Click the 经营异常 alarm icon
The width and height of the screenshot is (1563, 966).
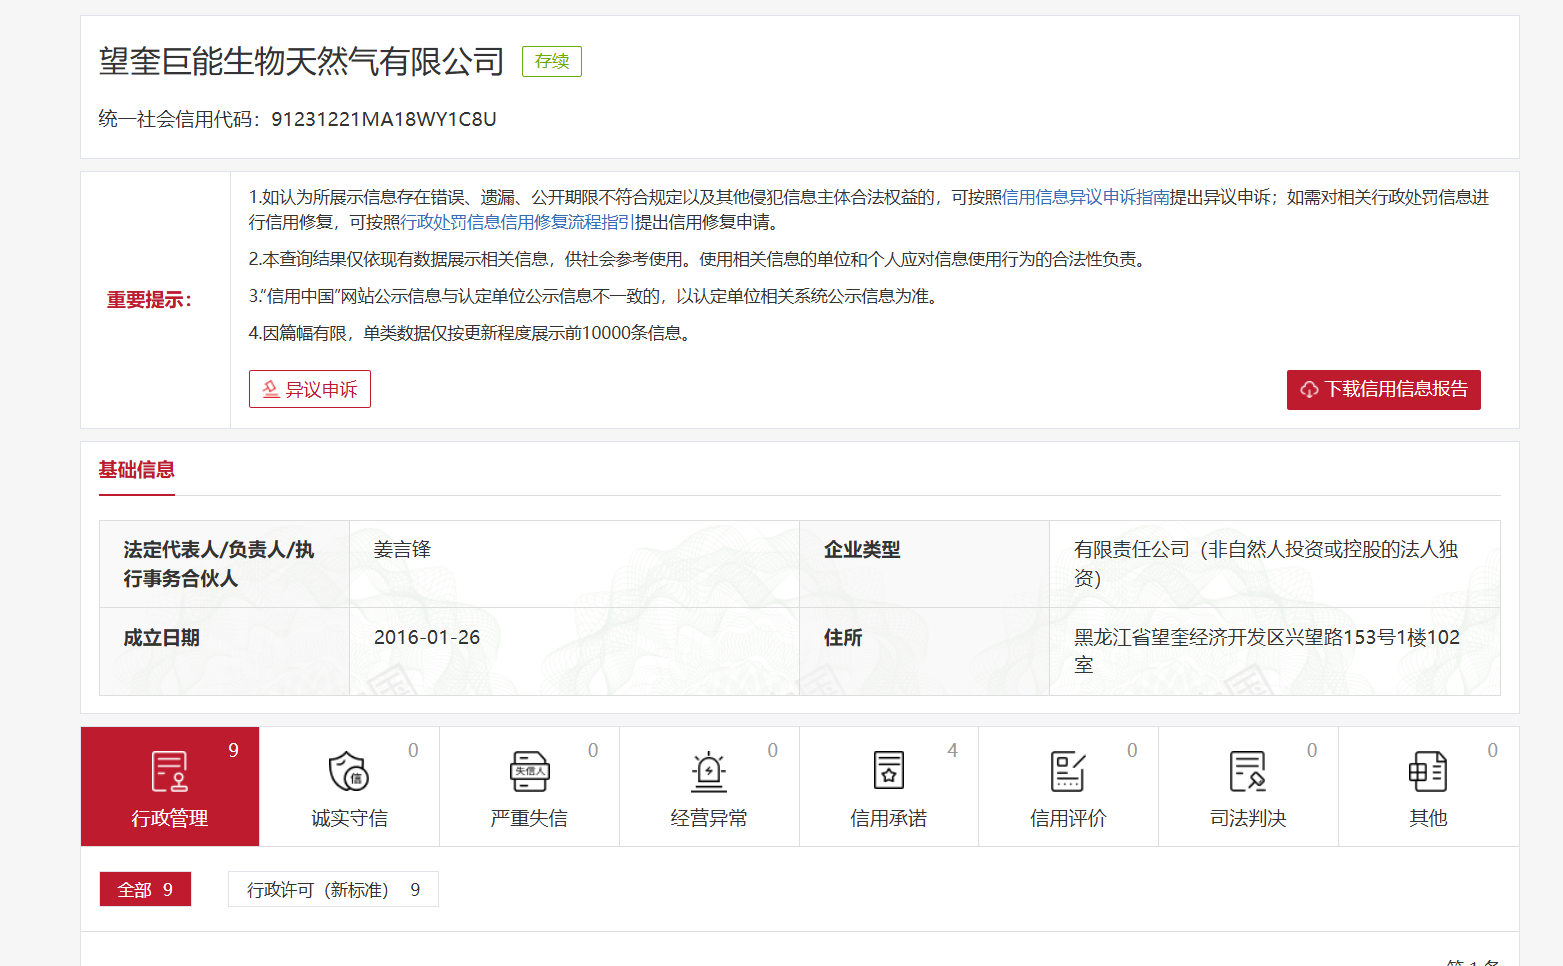coord(709,772)
